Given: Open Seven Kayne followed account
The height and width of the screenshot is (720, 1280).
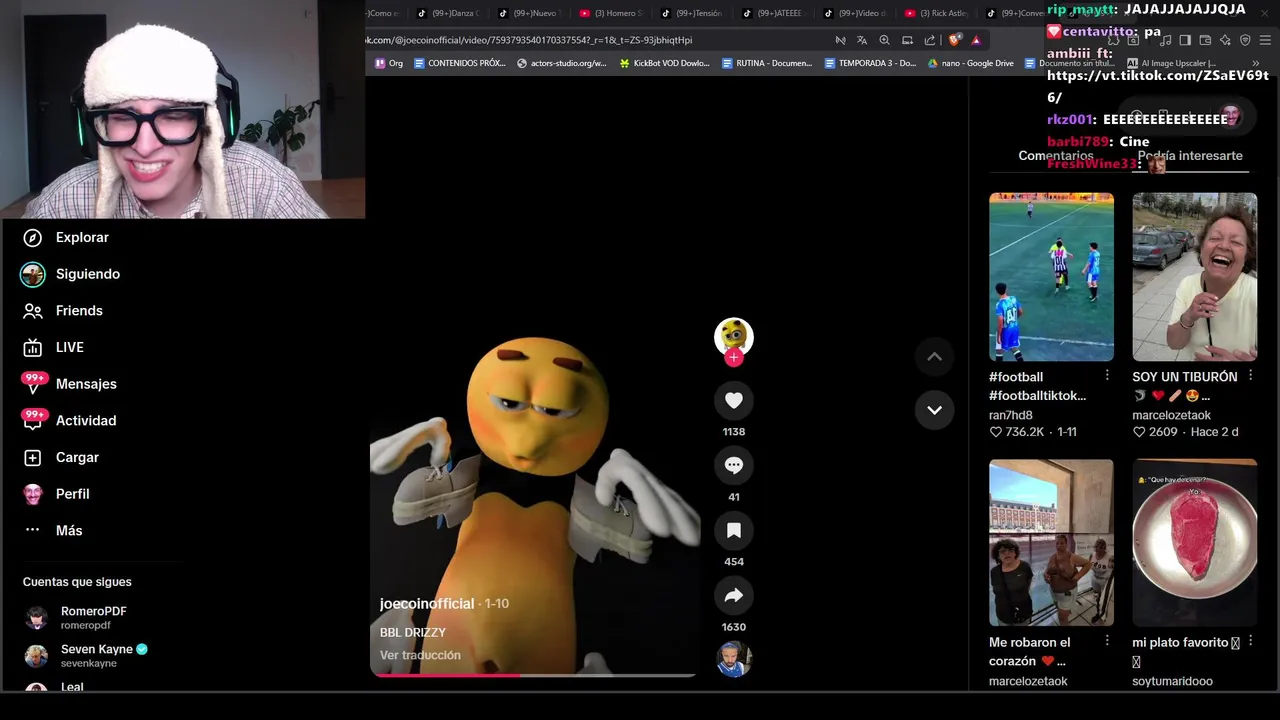Looking at the screenshot, I should pyautogui.click(x=86, y=655).
